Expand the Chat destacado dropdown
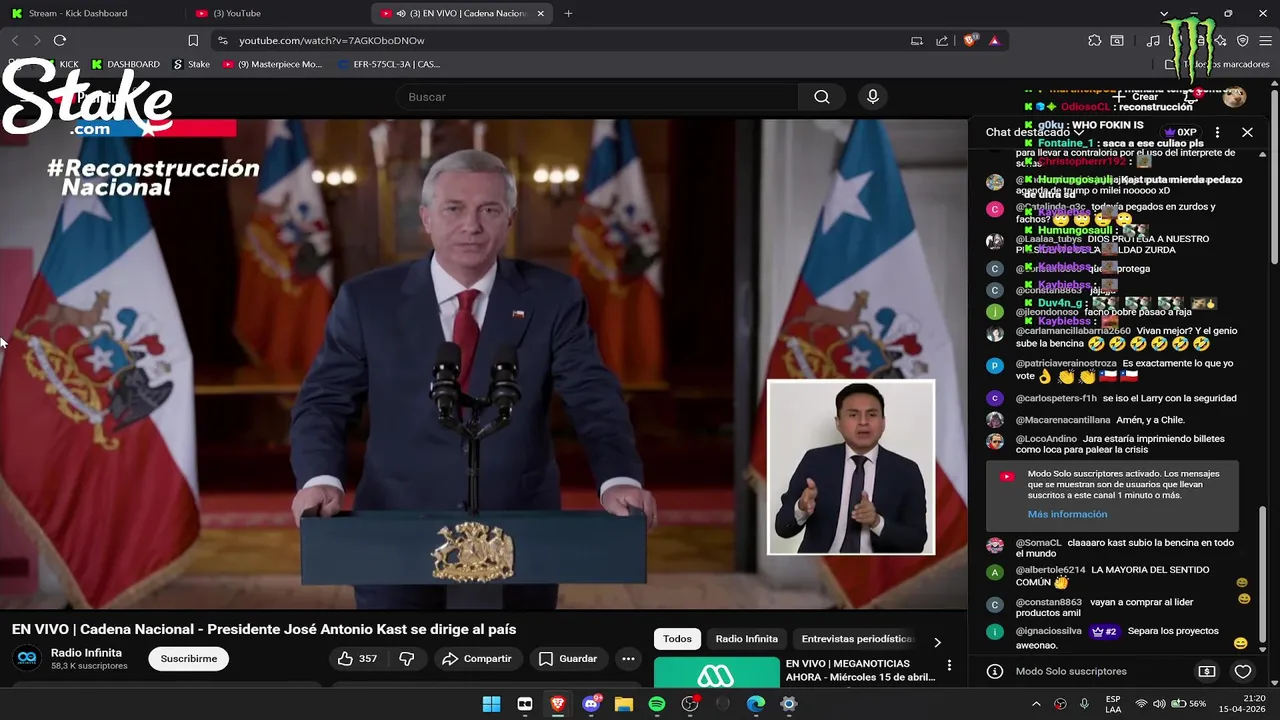 pos(1035,132)
